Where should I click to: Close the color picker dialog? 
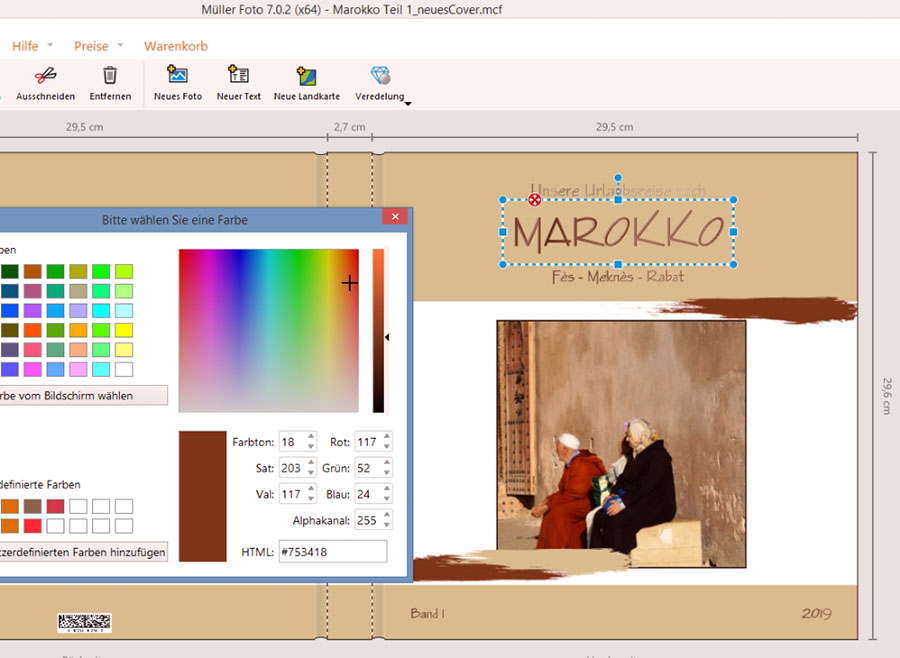pos(395,217)
